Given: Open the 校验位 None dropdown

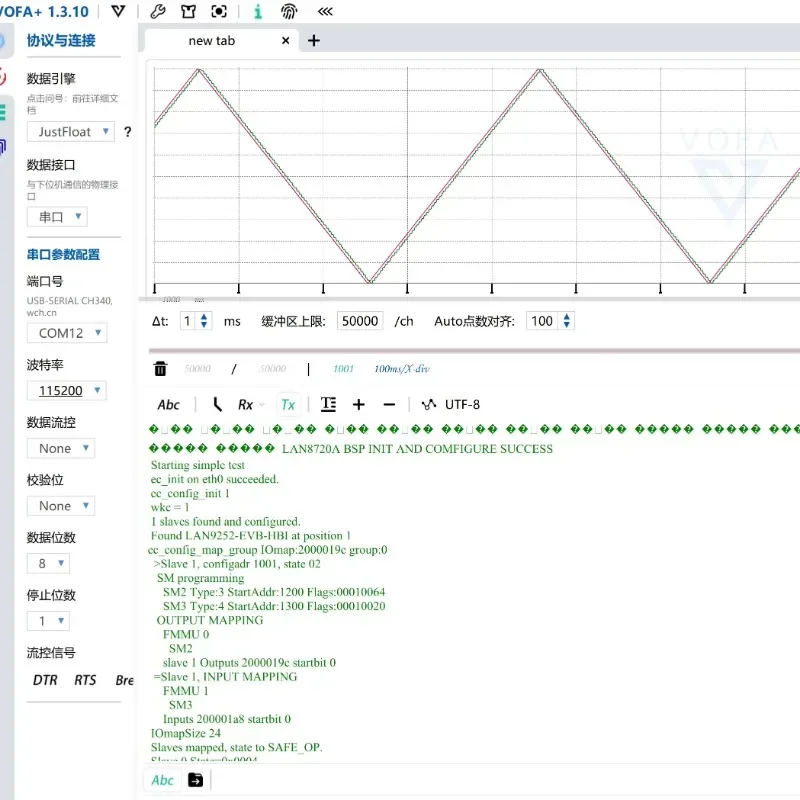Looking at the screenshot, I should (x=61, y=506).
